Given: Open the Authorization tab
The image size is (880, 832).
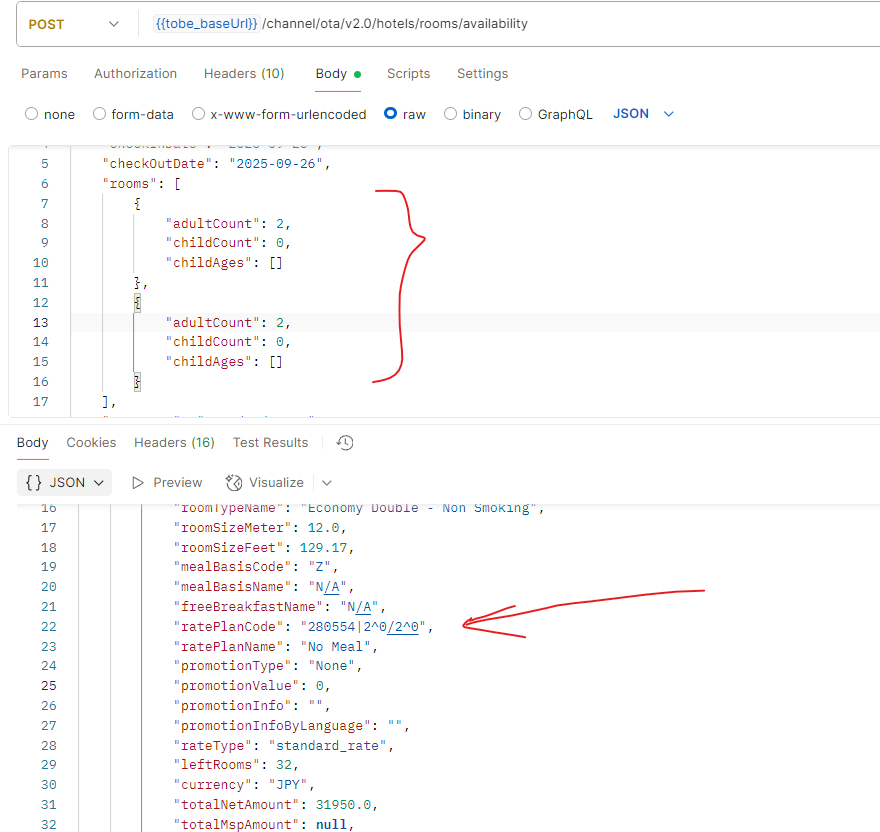Looking at the screenshot, I should (135, 74).
